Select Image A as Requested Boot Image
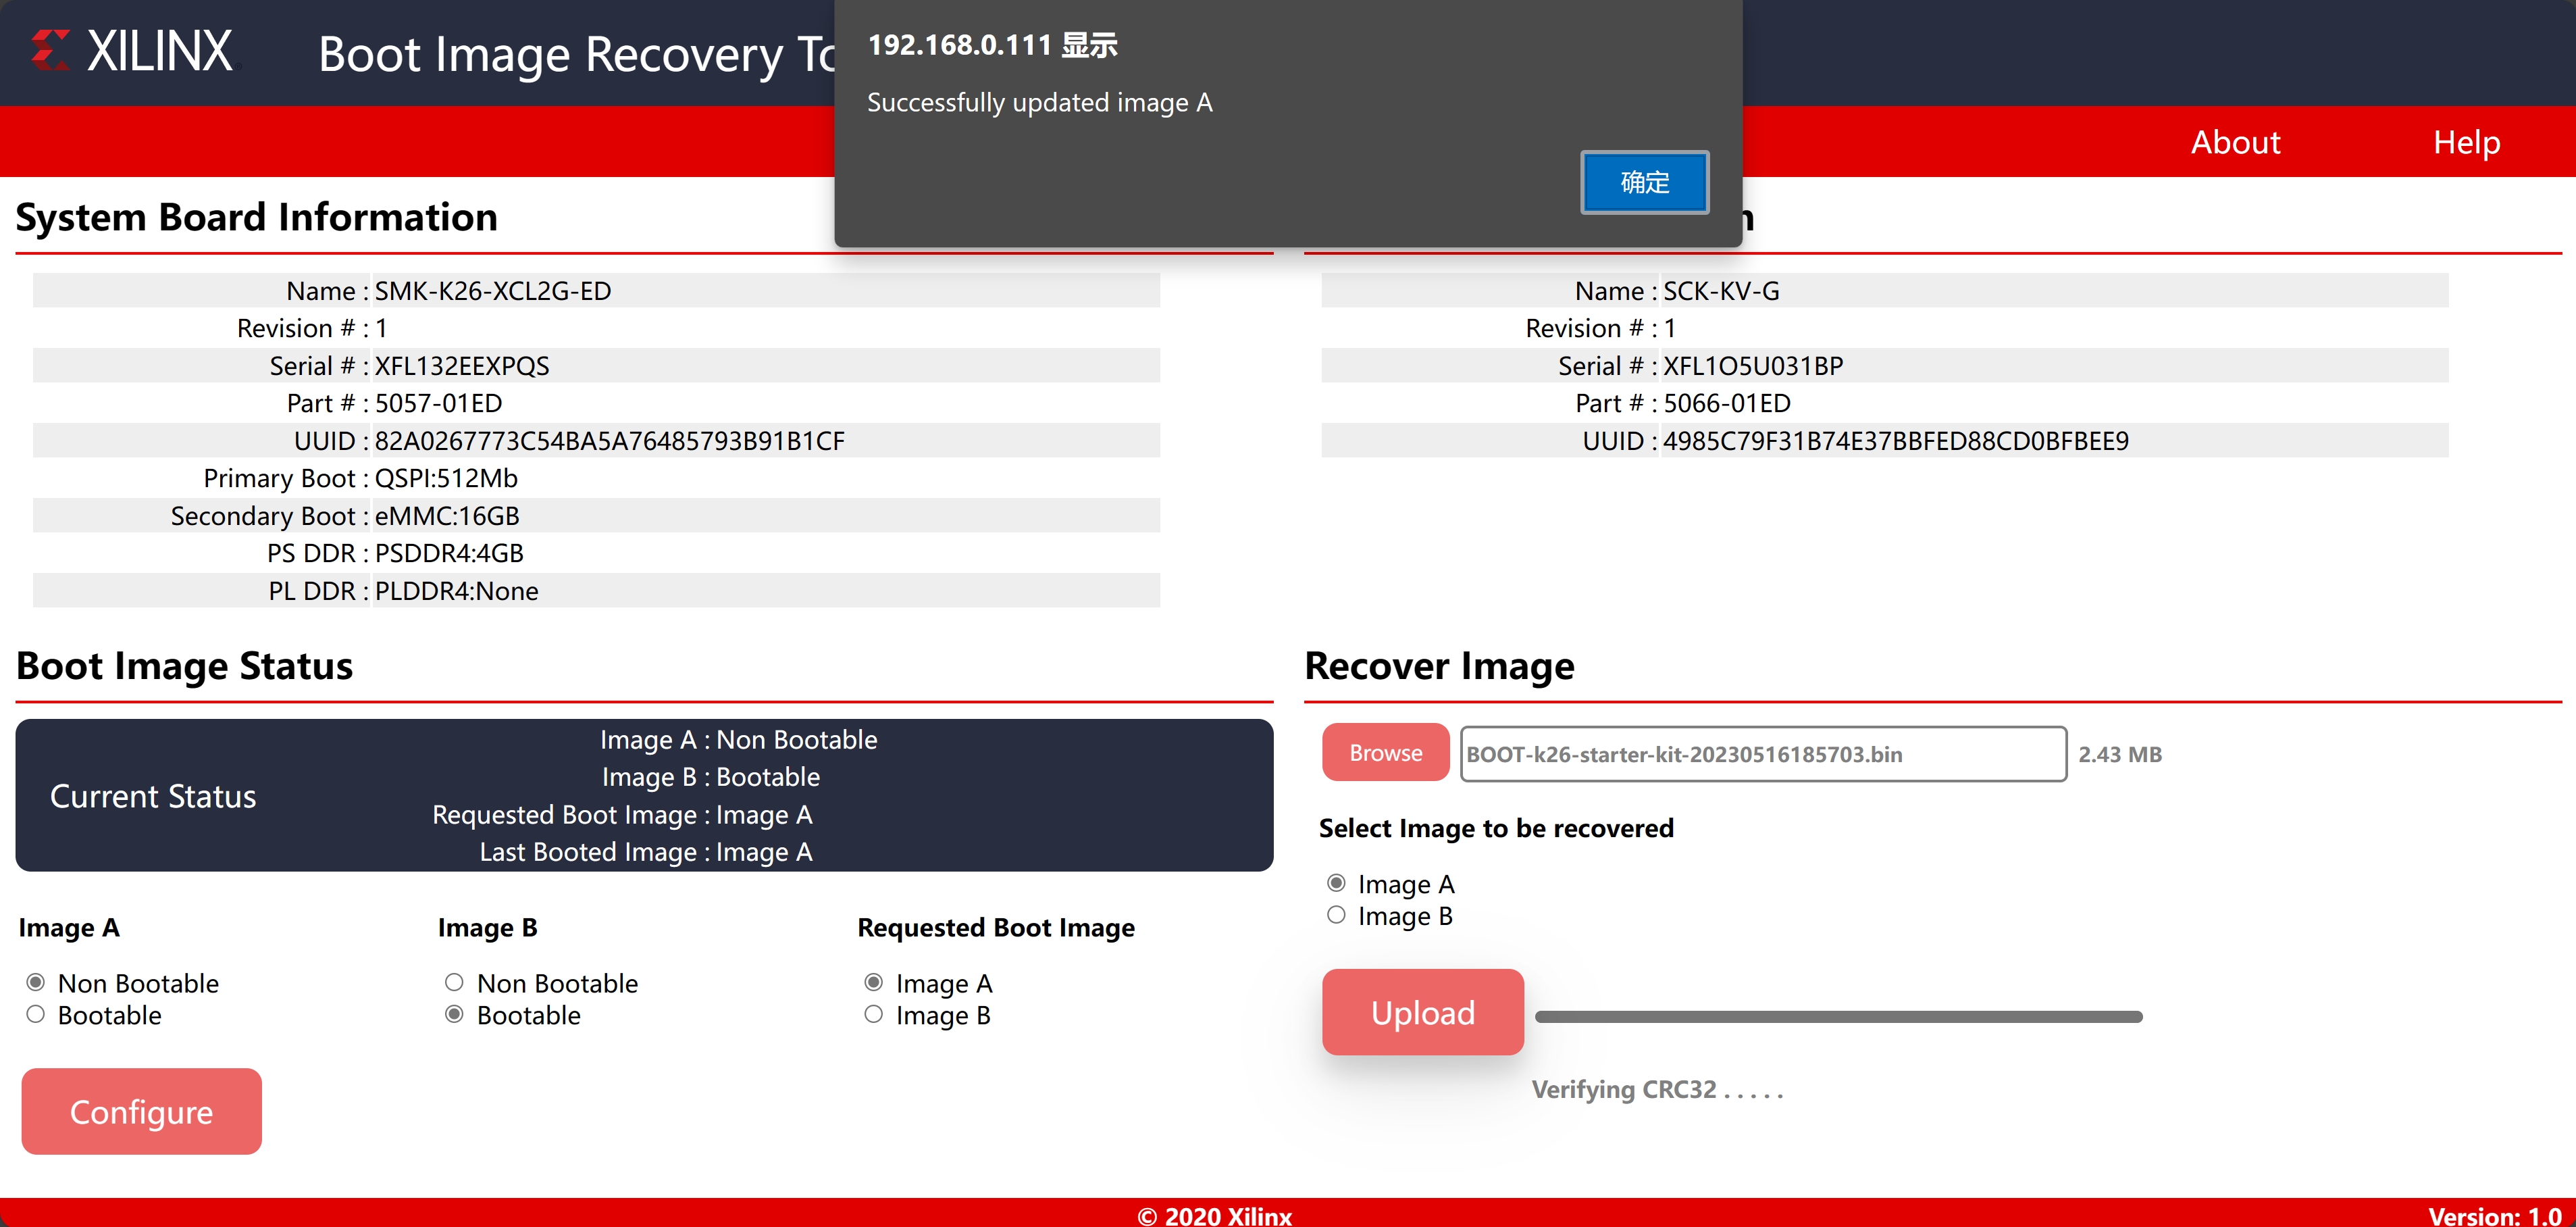Viewport: 2576px width, 1227px height. point(873,982)
